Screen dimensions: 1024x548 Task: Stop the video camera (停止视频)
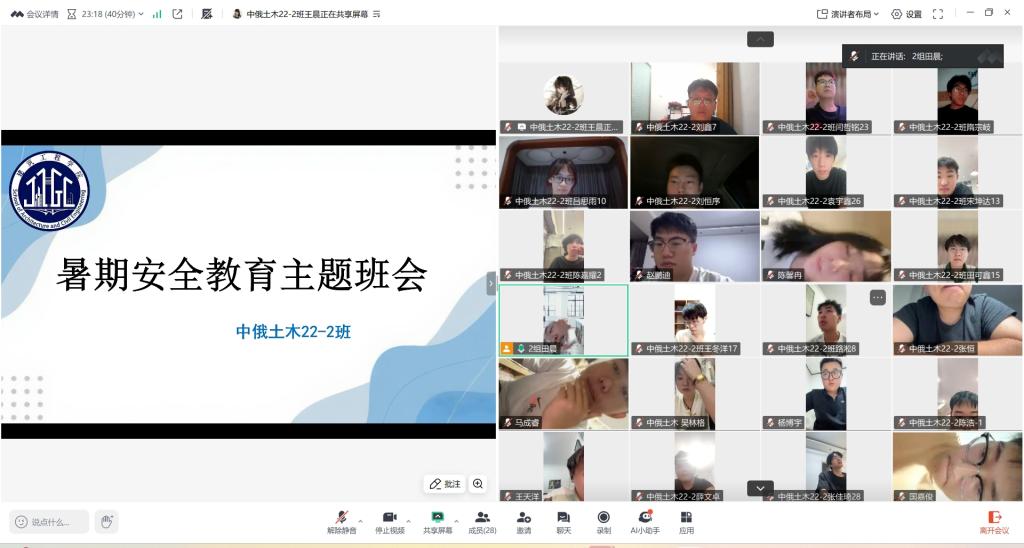[x=389, y=520]
